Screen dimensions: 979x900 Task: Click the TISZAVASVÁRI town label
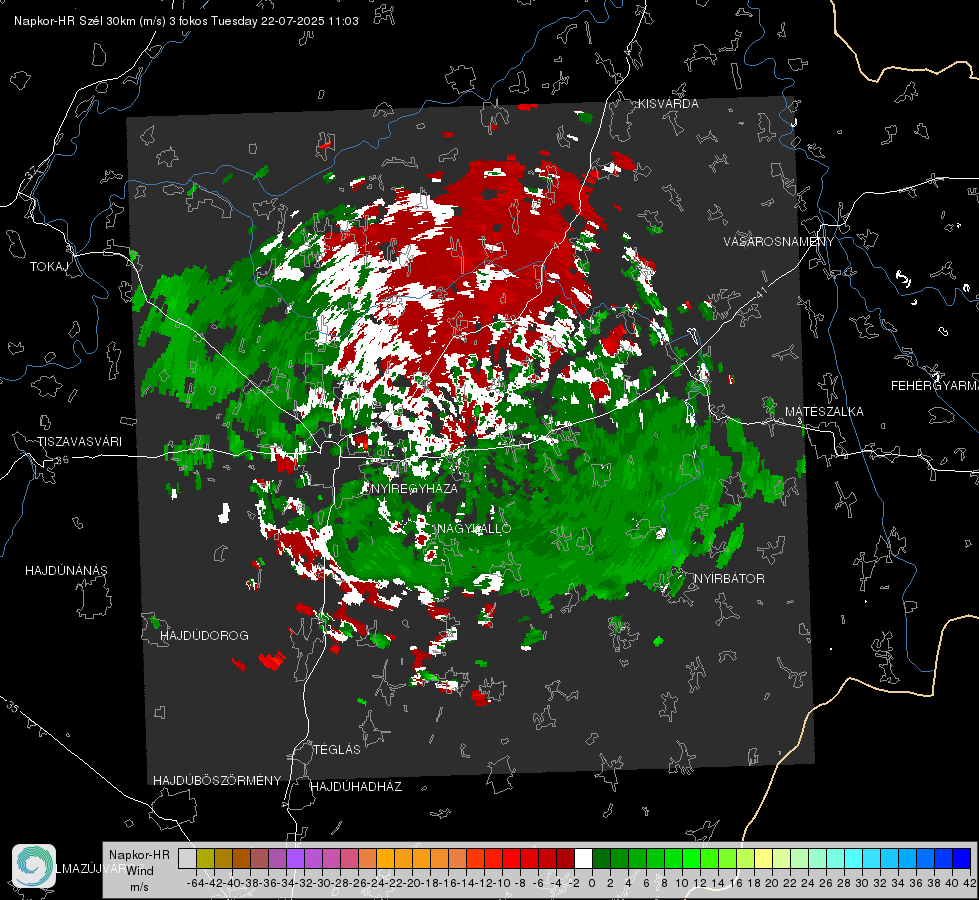pos(79,442)
